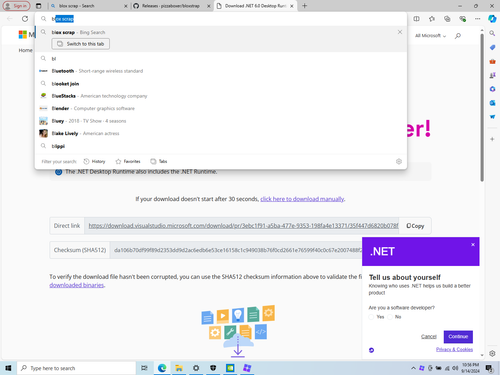Open the tab actions menu icon
Screen dimensions: 500x375
pos(39,6)
